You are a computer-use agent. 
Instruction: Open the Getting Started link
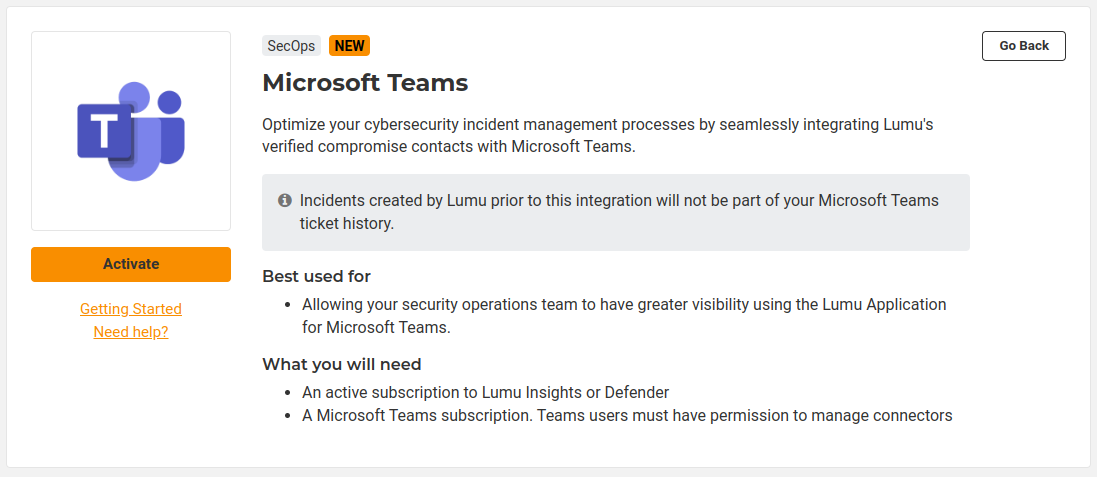(x=131, y=309)
